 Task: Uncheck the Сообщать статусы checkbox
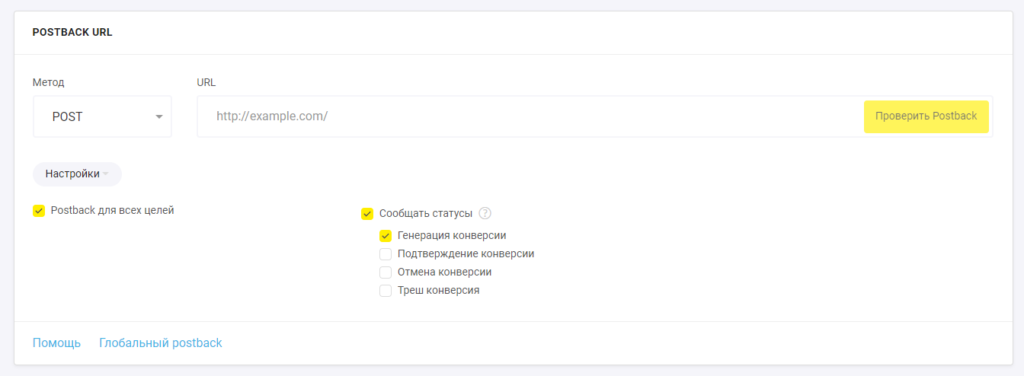tap(368, 213)
